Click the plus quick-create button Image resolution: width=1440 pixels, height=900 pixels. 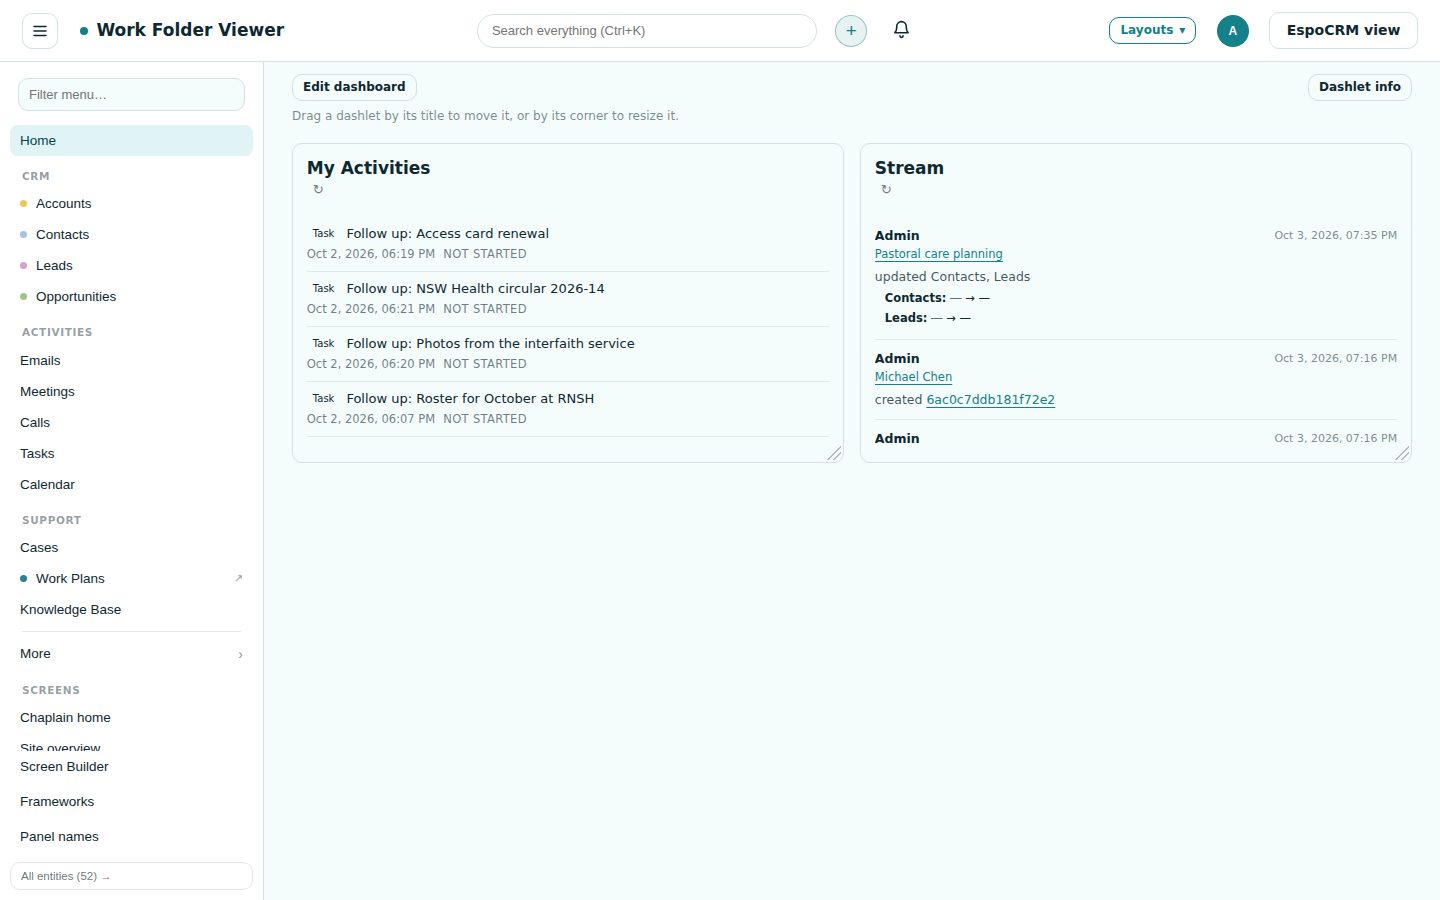(x=851, y=31)
